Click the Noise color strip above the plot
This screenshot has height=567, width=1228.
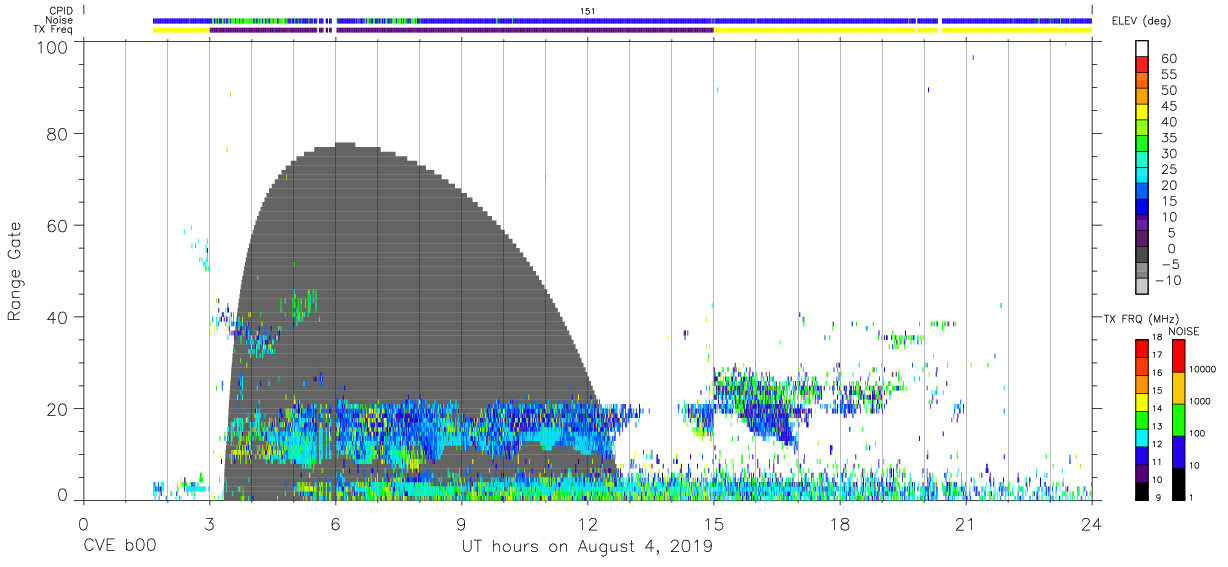(622, 21)
